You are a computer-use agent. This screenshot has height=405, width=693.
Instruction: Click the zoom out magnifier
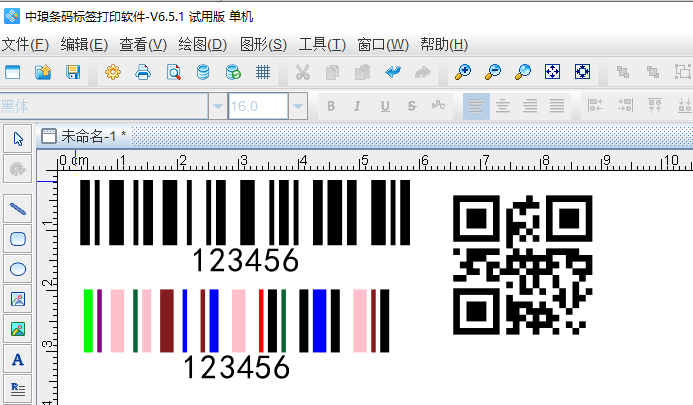pyautogui.click(x=492, y=72)
